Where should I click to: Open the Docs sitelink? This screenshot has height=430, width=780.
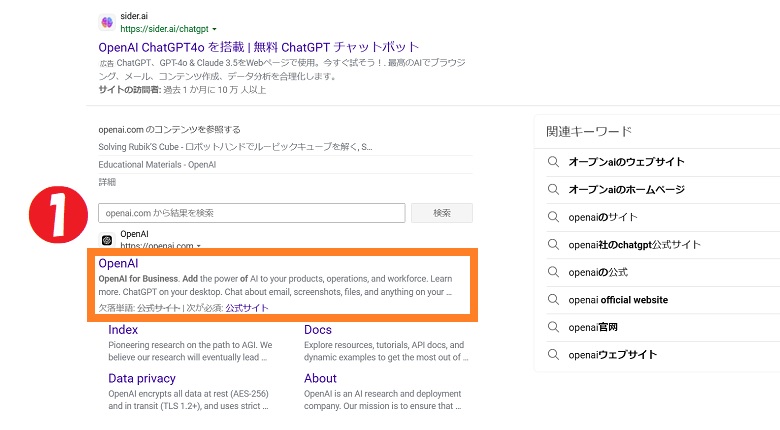pyautogui.click(x=318, y=330)
